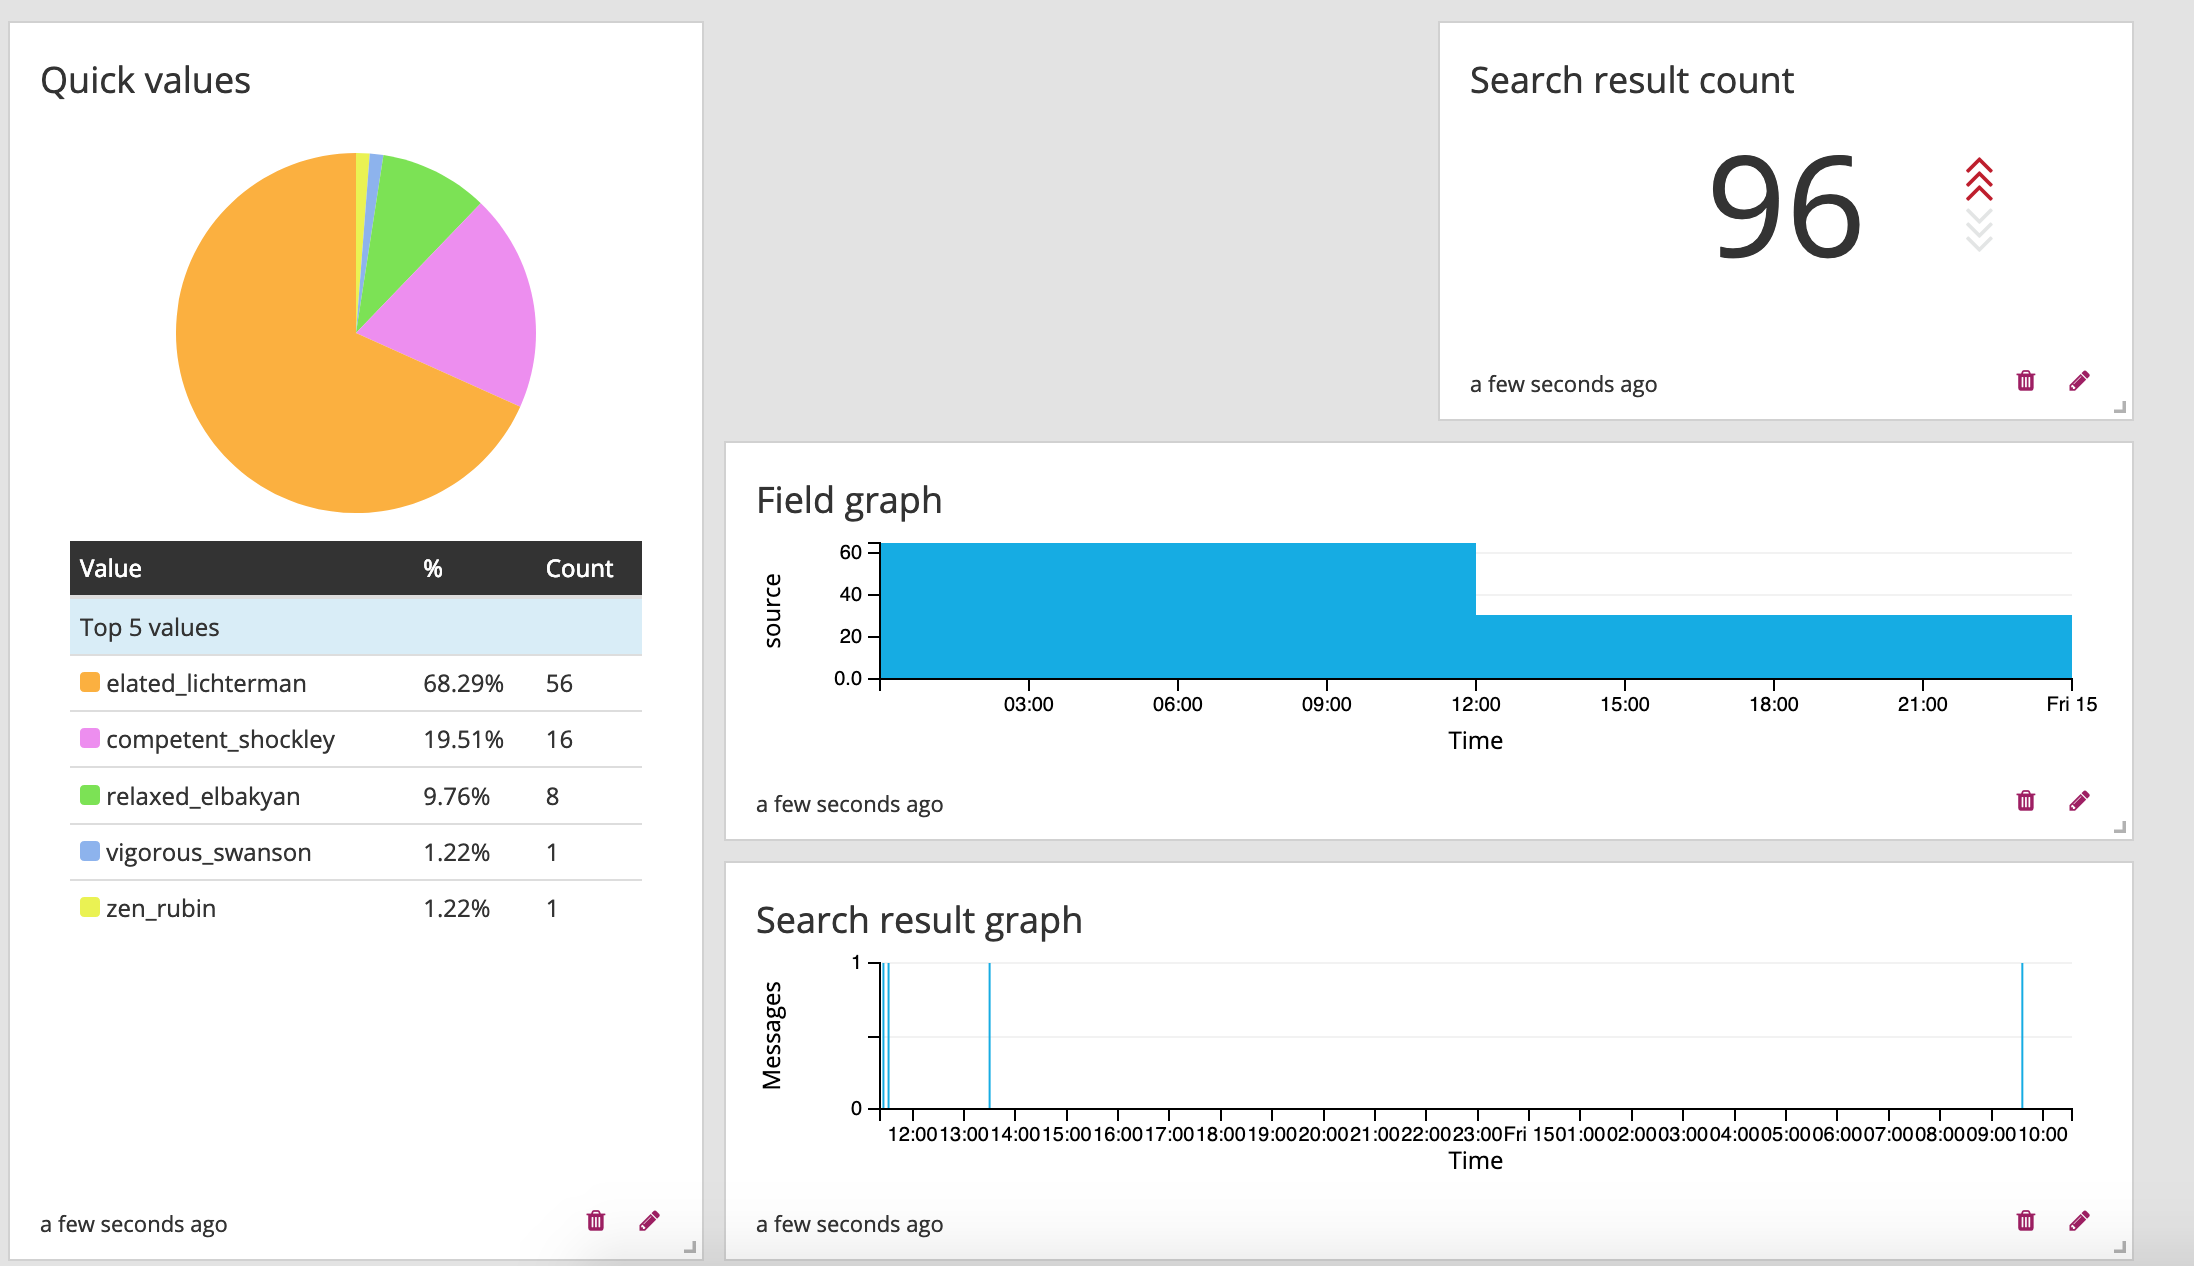
Task: Edit the Field graph widget
Action: click(x=2079, y=800)
